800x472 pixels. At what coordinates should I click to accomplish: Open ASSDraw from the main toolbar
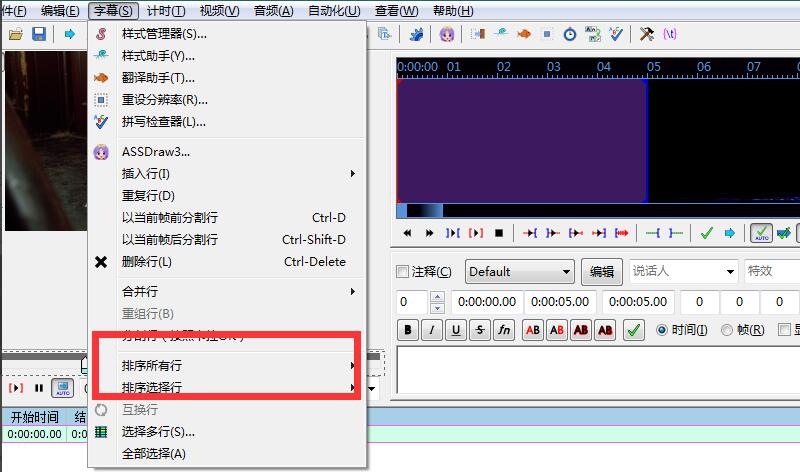pyautogui.click(x=447, y=34)
